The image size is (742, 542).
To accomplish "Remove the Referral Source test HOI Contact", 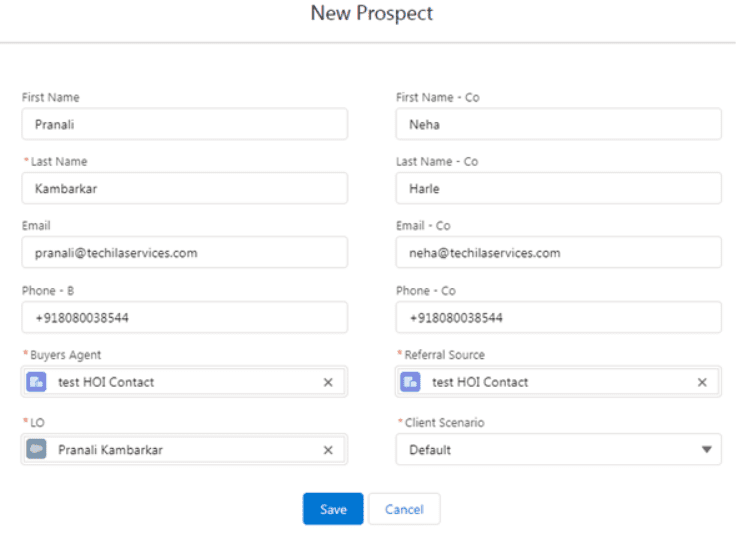I will 702,382.
